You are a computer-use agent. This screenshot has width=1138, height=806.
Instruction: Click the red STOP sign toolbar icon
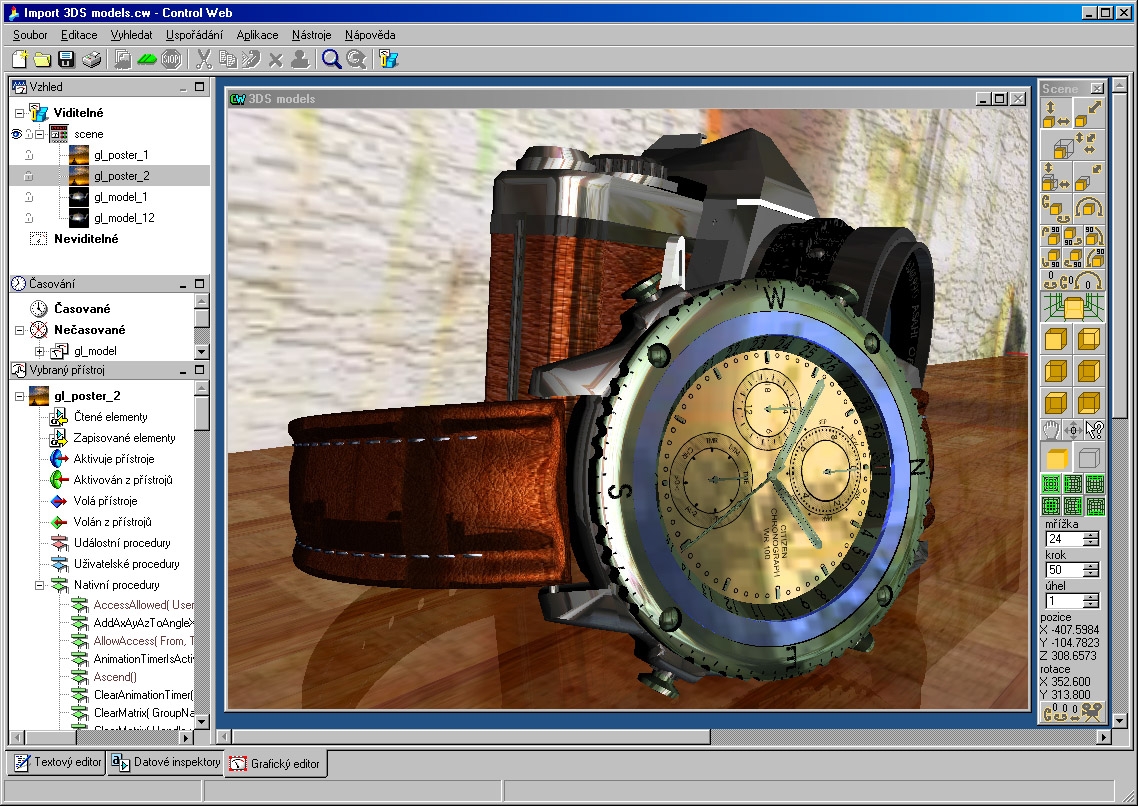tap(172, 60)
